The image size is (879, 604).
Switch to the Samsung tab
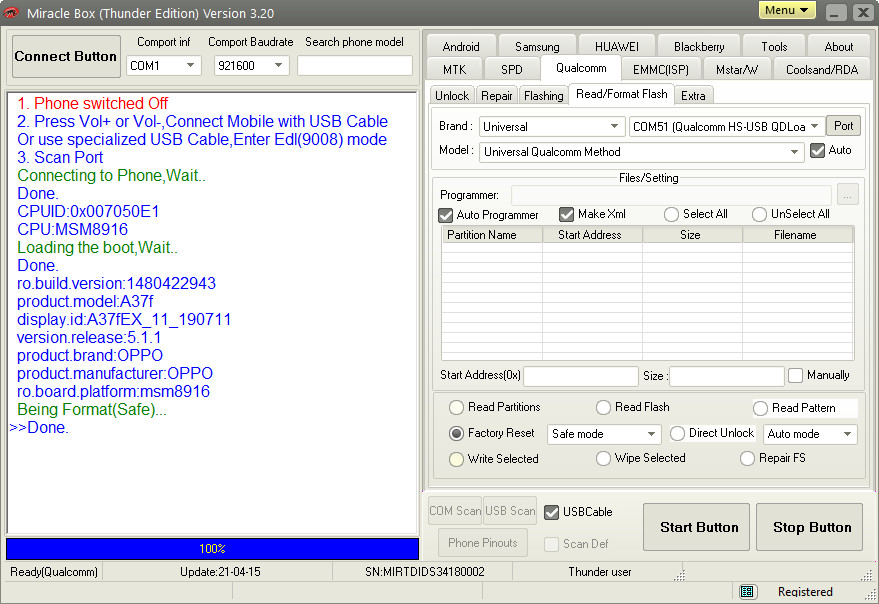(x=537, y=46)
